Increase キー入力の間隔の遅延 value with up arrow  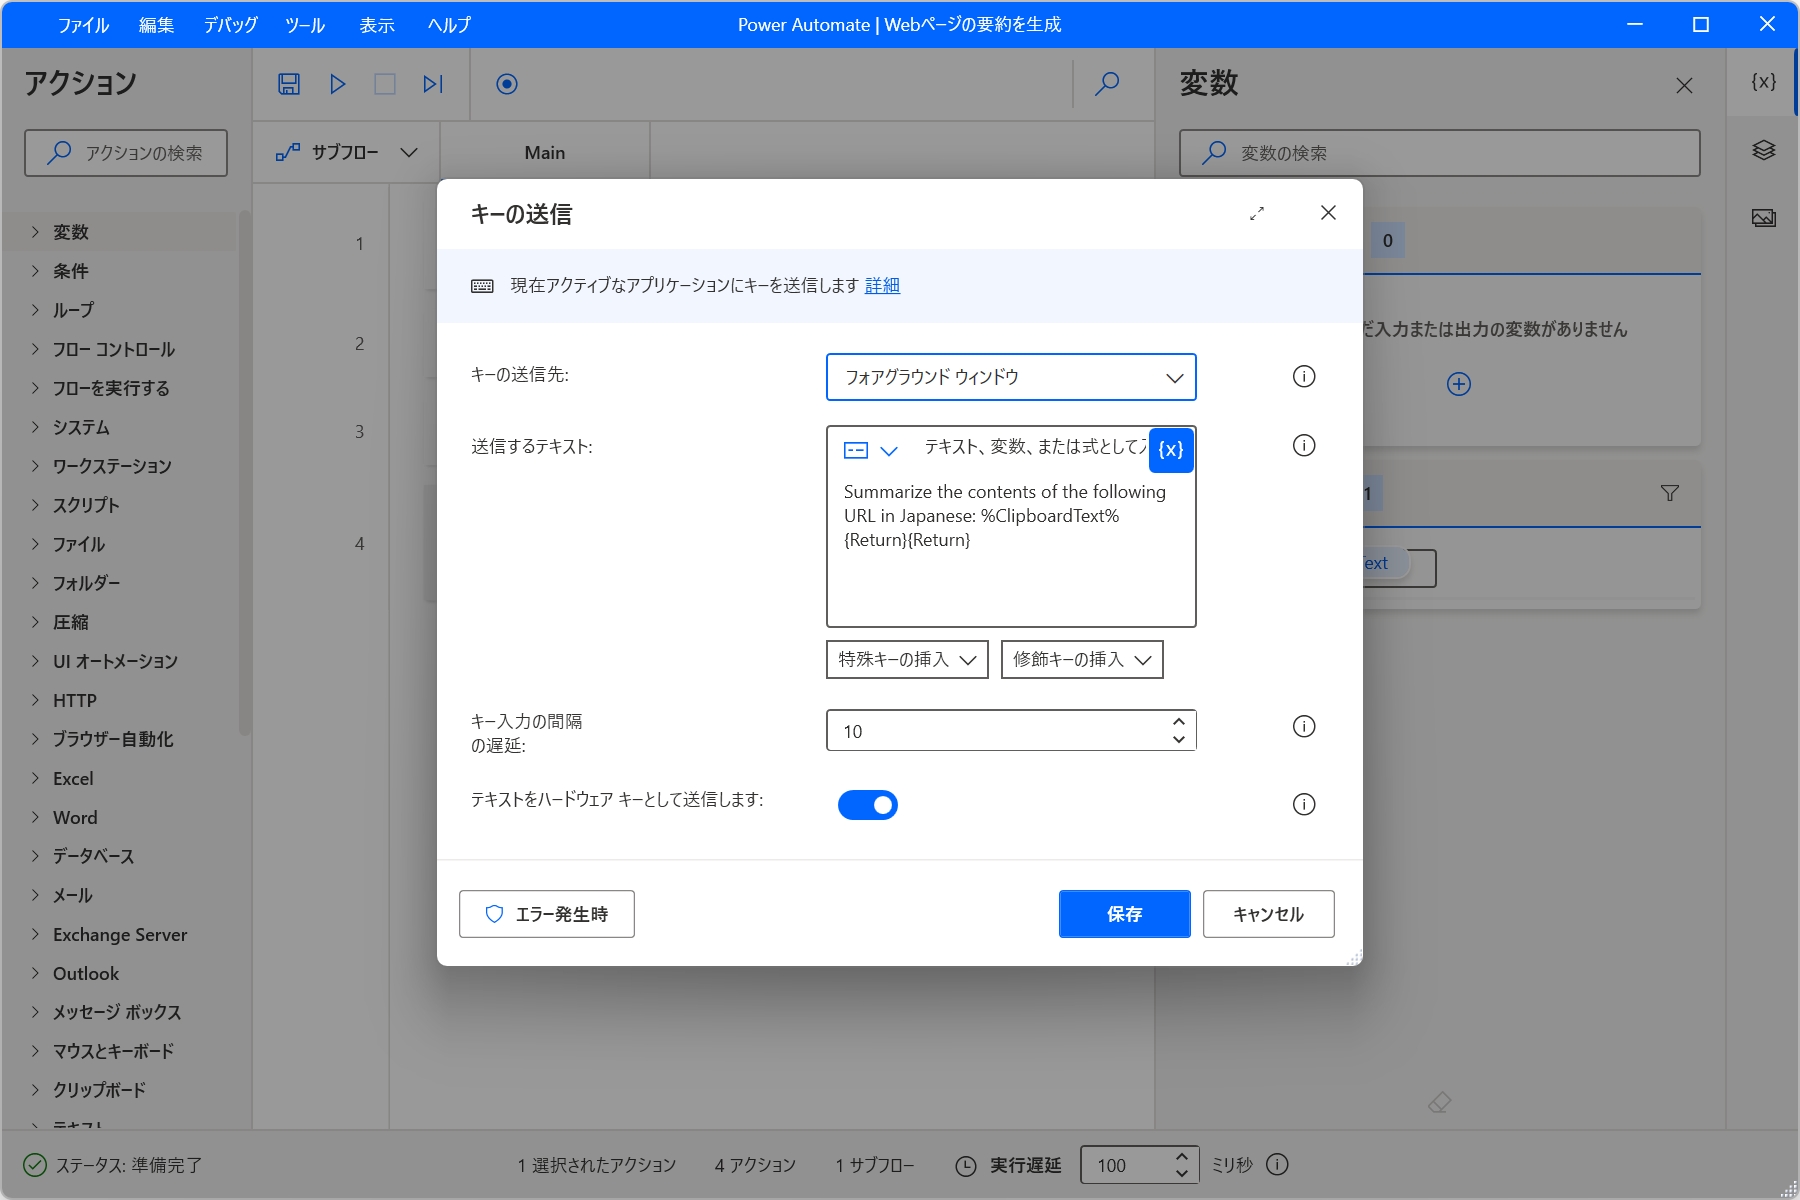[x=1179, y=721]
